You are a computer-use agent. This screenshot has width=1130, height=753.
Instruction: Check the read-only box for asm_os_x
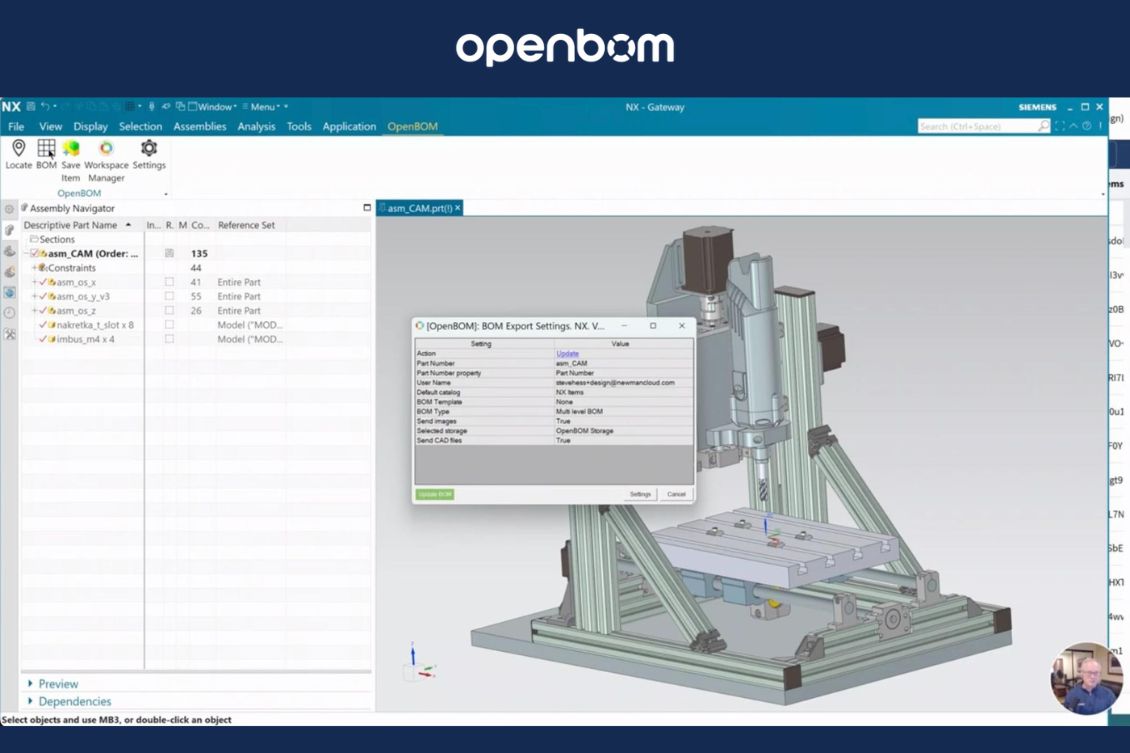pos(169,282)
